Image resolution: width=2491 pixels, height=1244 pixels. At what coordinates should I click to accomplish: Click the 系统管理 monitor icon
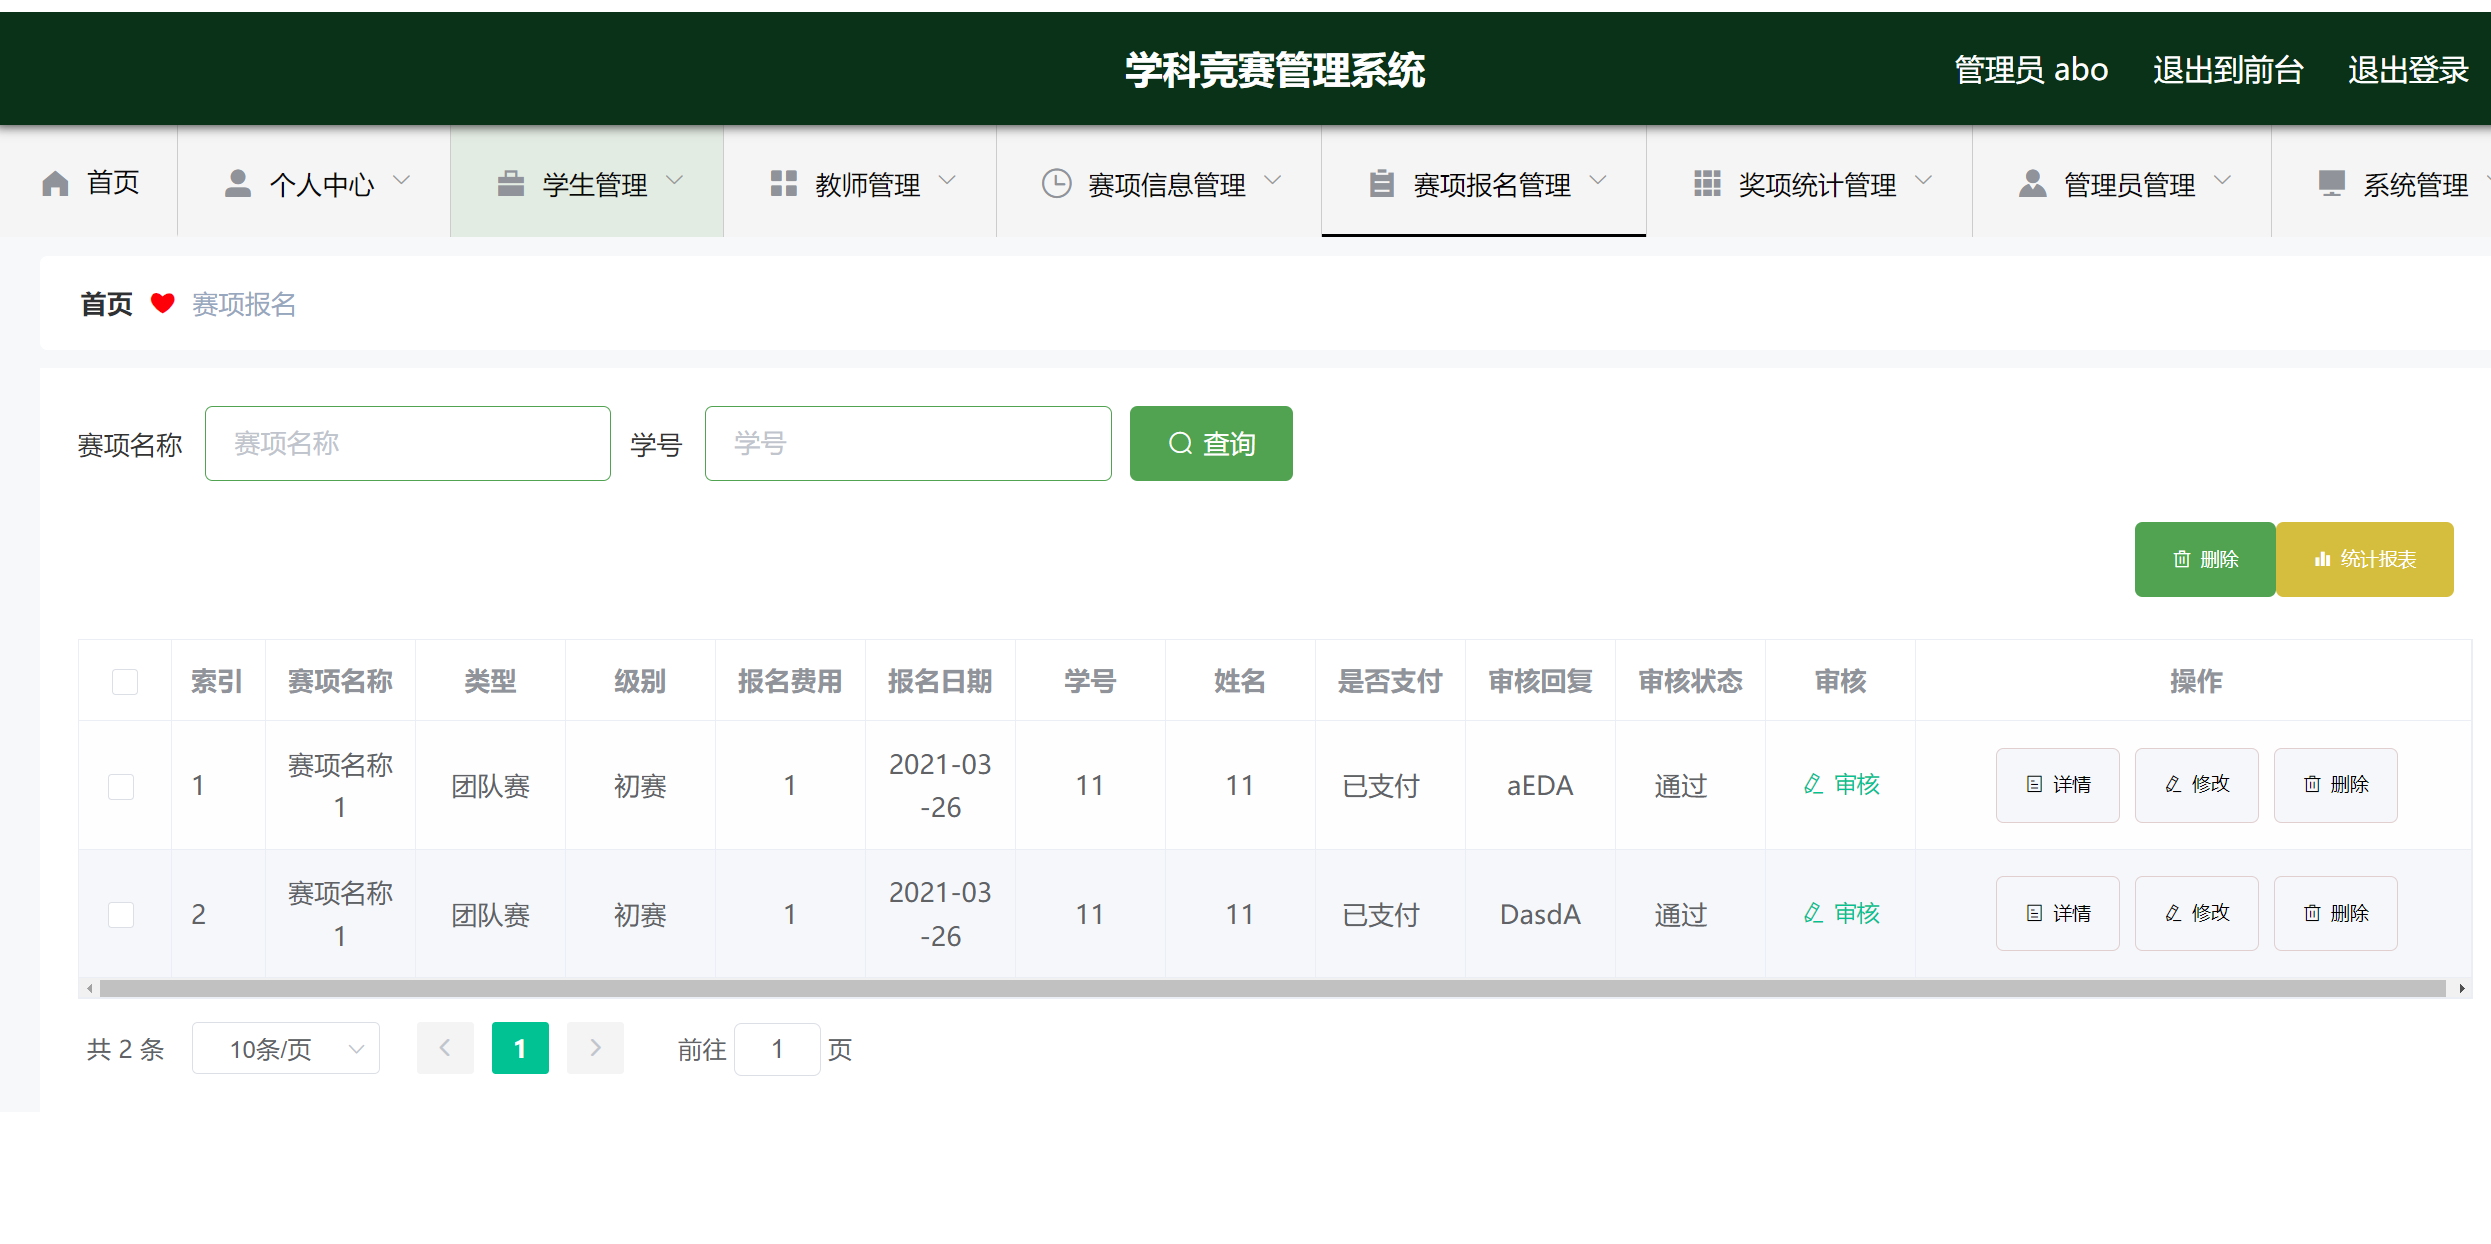[2332, 182]
